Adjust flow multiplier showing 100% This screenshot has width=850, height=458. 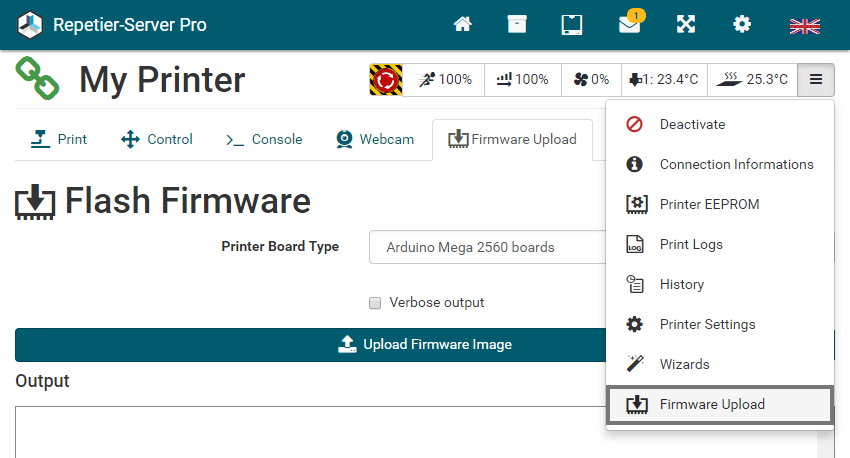[x=523, y=80]
